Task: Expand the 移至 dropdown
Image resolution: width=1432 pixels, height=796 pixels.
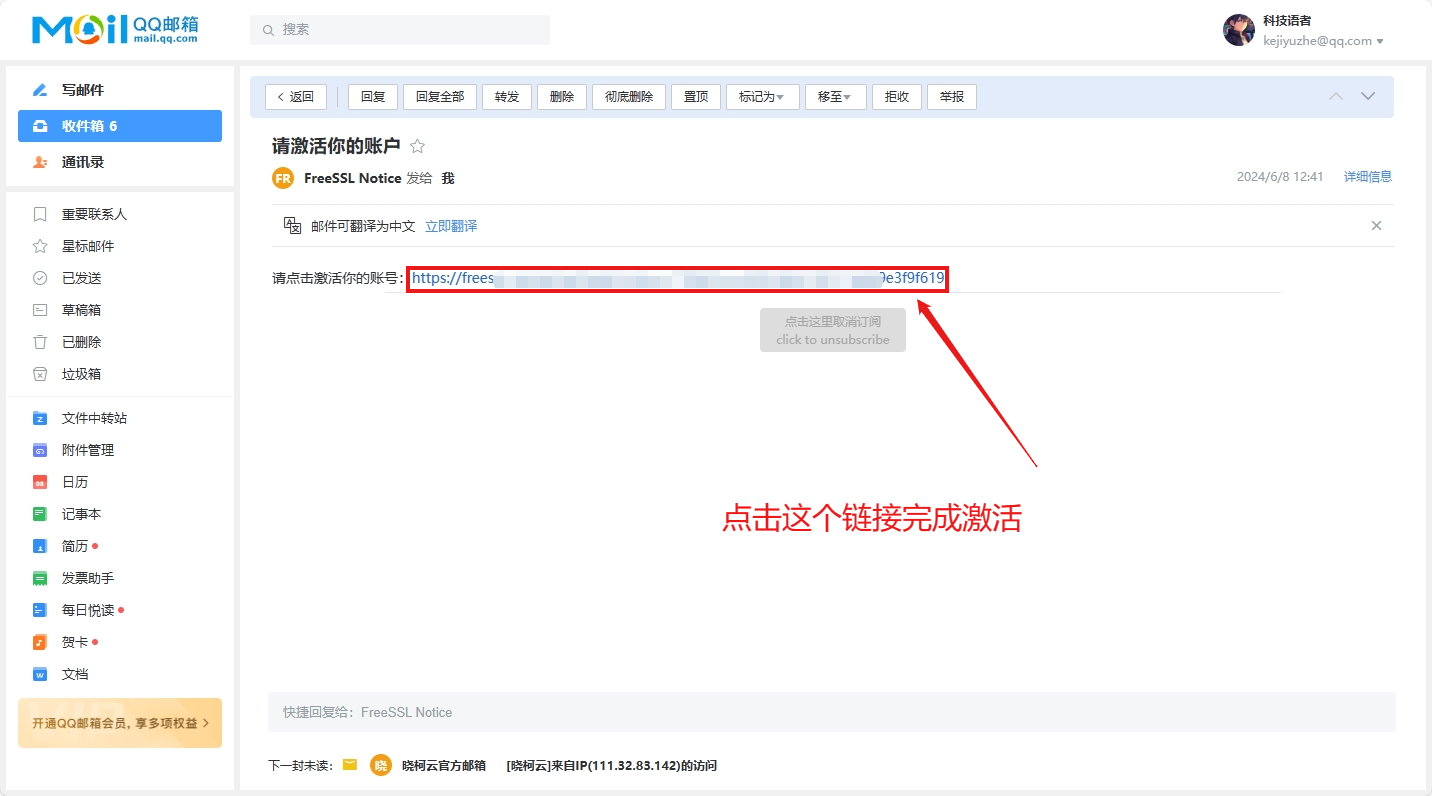Action: [835, 97]
